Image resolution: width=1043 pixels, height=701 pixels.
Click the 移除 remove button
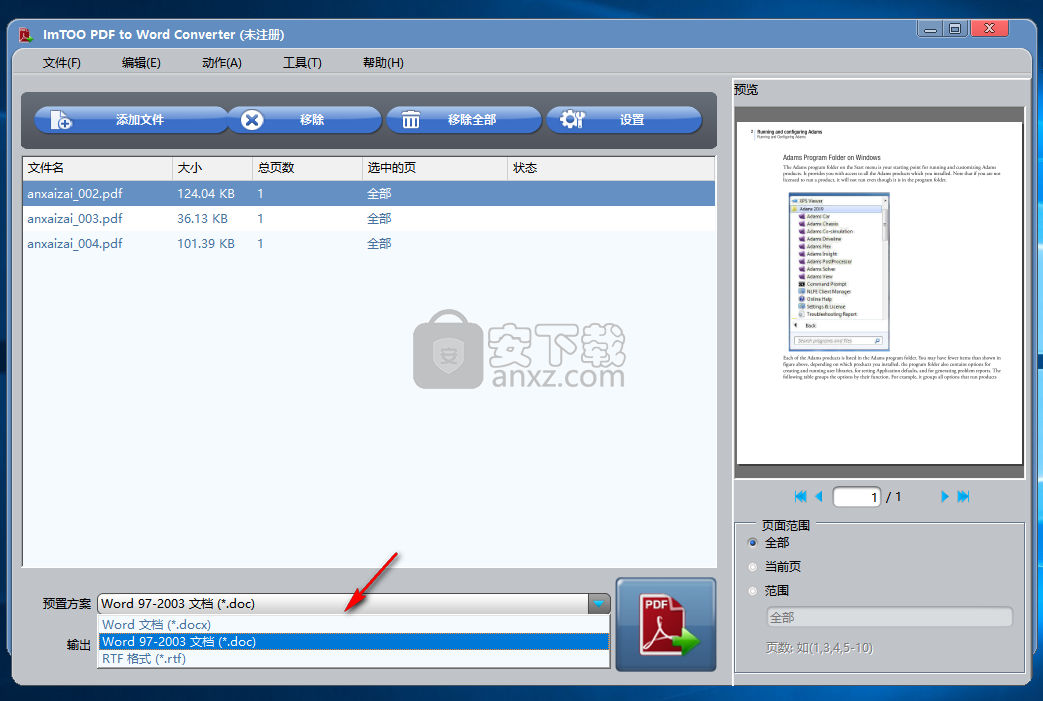click(305, 120)
